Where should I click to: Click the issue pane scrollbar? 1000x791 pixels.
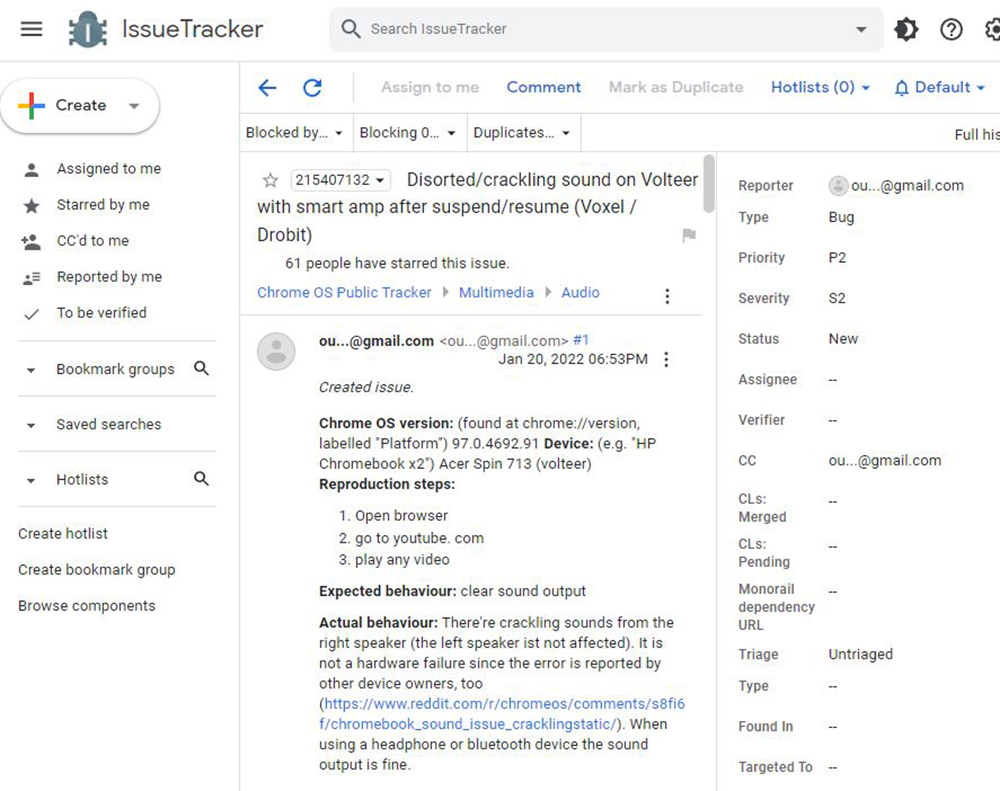[x=709, y=184]
